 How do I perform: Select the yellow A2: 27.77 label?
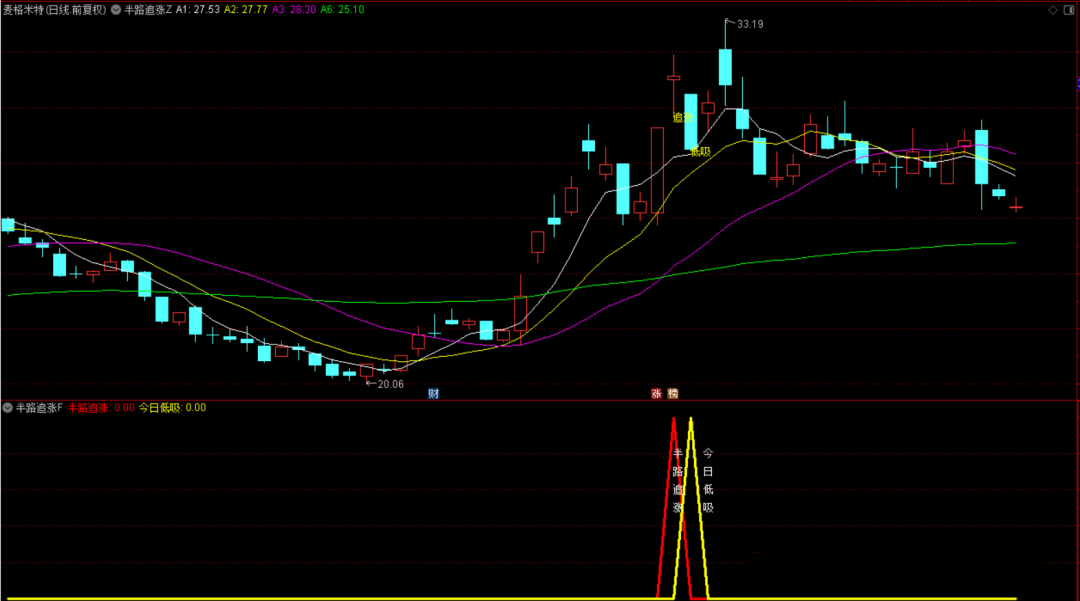pyautogui.click(x=246, y=9)
